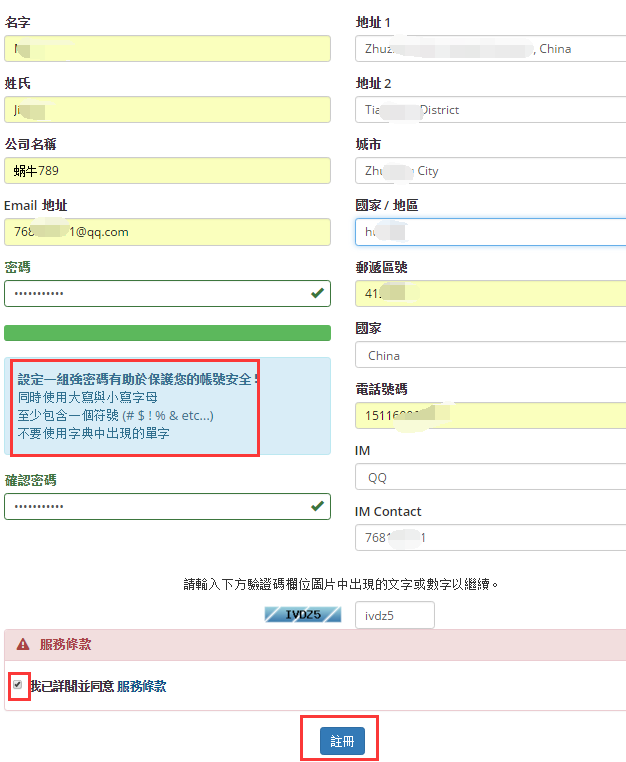The height and width of the screenshot is (762, 626).
Task: Open the 國家 dropdown showing China
Action: 490,355
